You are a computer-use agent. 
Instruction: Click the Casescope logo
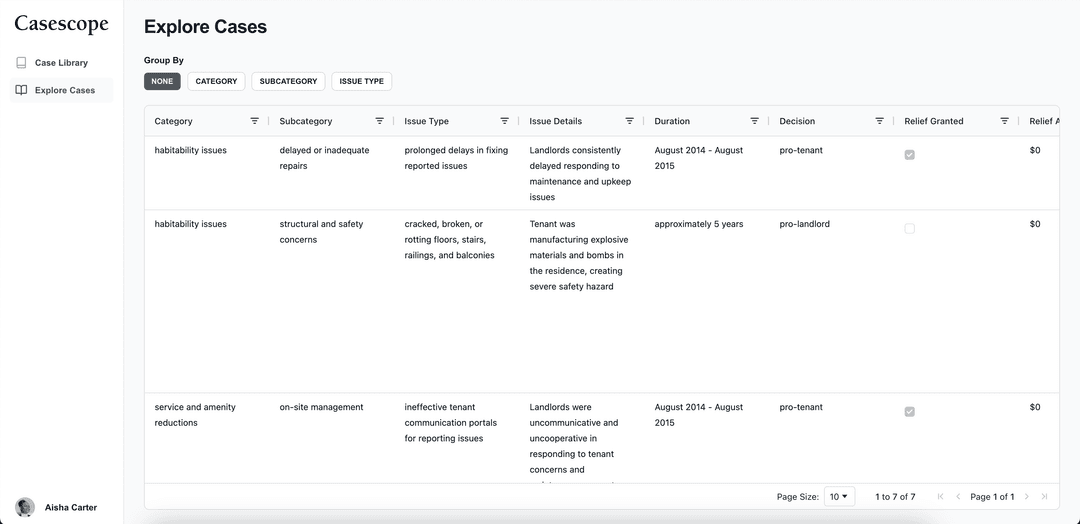pos(61,23)
